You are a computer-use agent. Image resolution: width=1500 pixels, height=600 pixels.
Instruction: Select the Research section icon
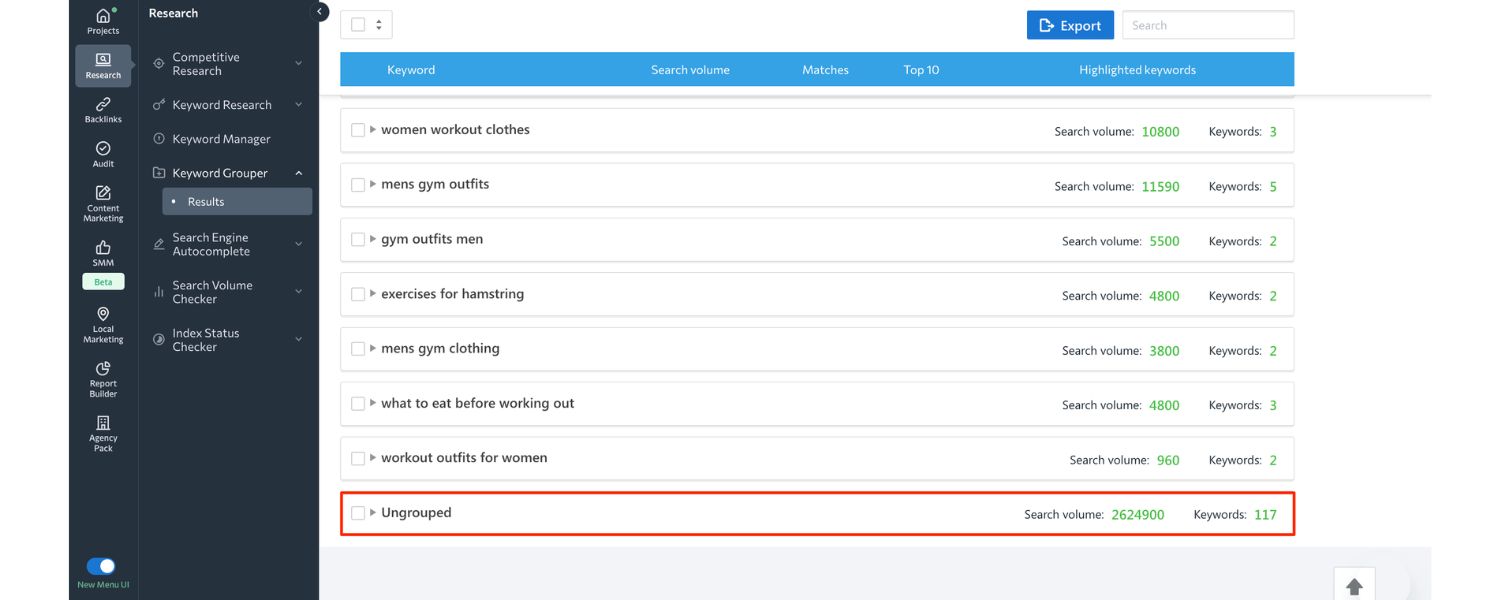(x=102, y=65)
